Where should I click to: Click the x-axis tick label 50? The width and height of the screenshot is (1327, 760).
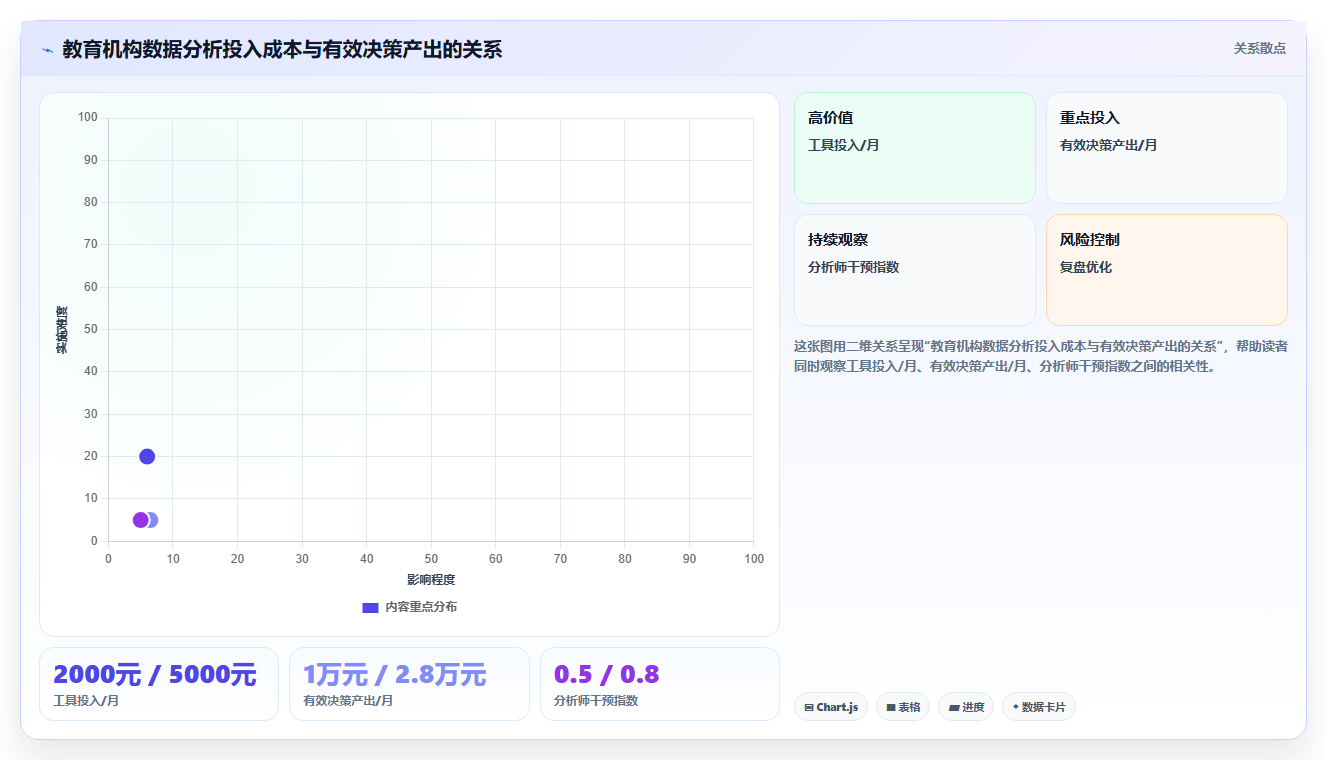point(431,559)
